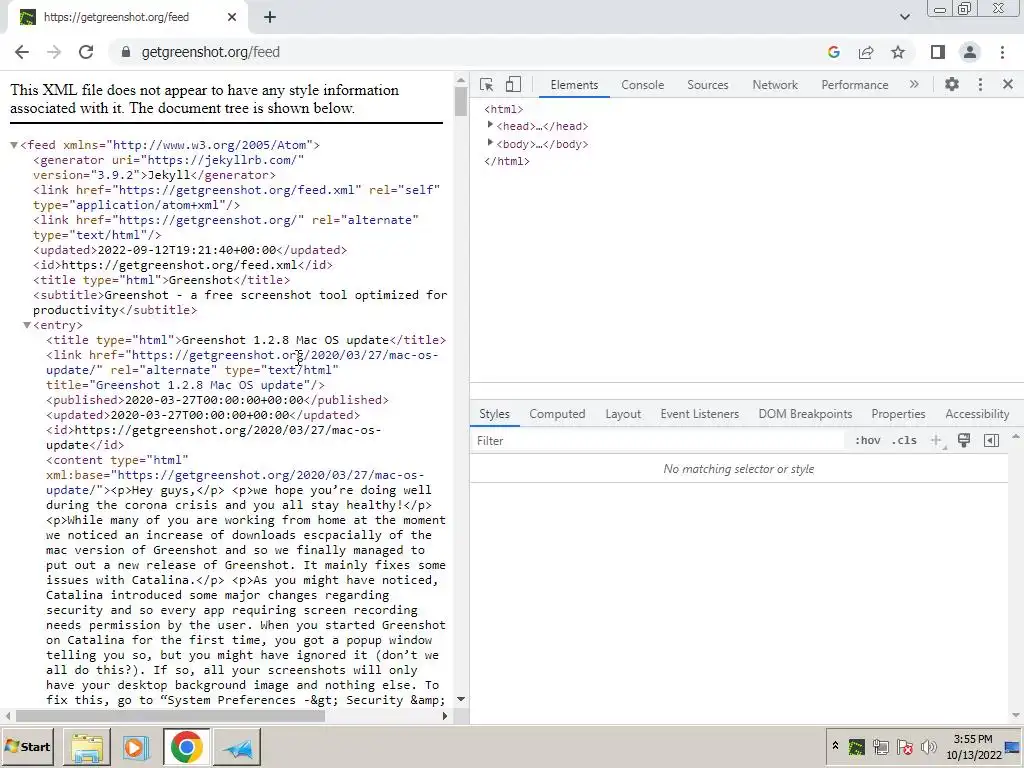
Task: Expand the body node in Elements
Action: (490, 143)
